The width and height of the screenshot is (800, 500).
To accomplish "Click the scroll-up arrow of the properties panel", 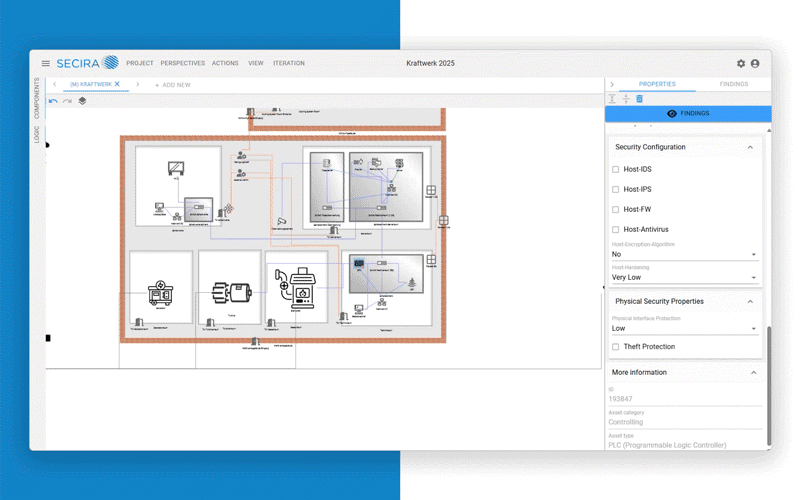I will pos(769,131).
